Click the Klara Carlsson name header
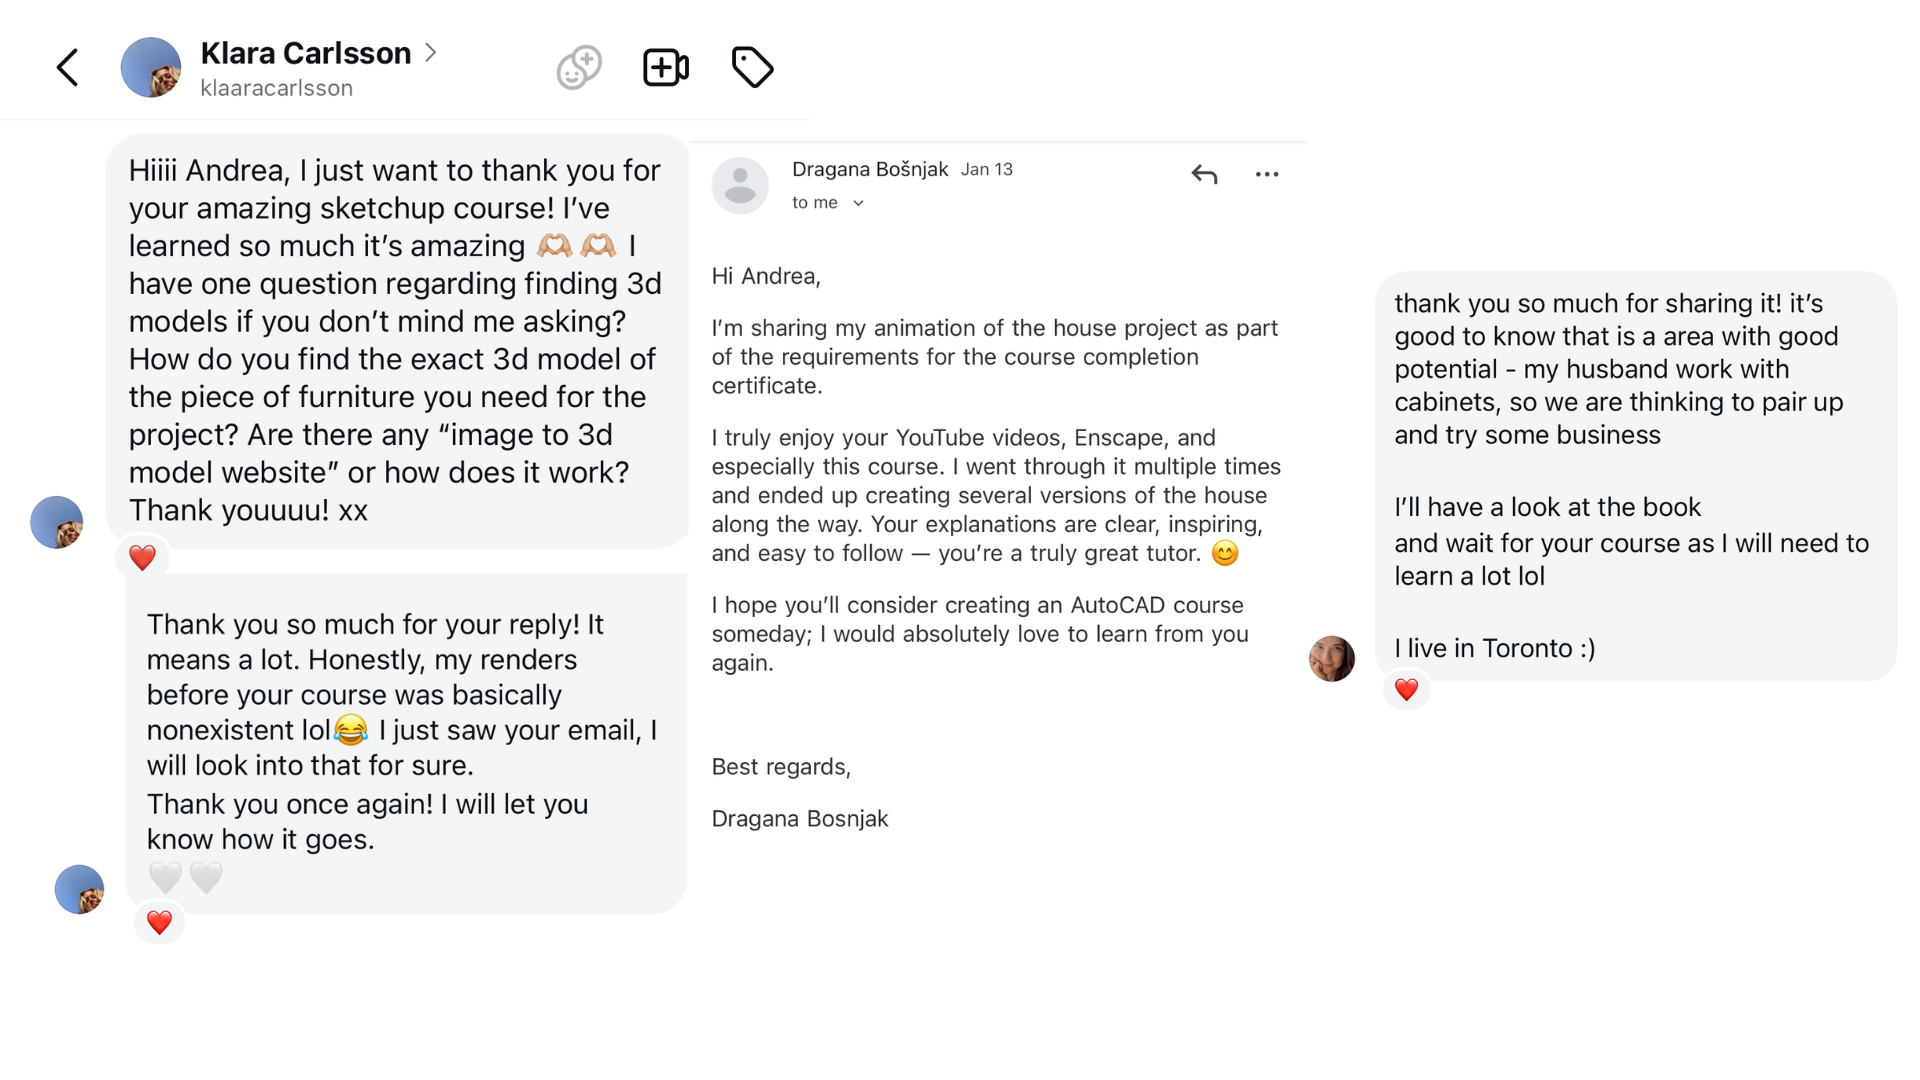The image size is (1920, 1080). (306, 53)
